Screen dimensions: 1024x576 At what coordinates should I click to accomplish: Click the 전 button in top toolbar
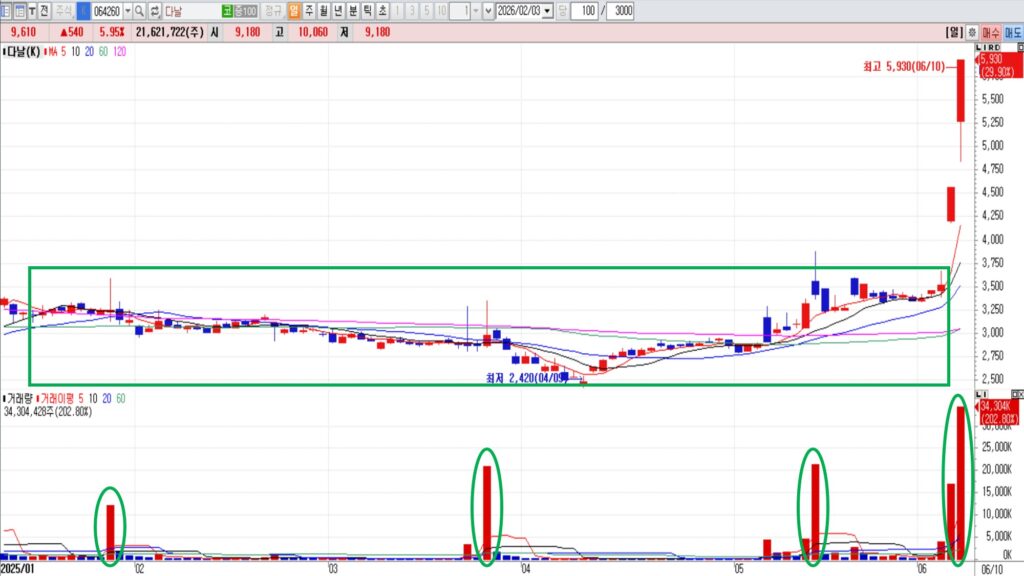click(44, 11)
